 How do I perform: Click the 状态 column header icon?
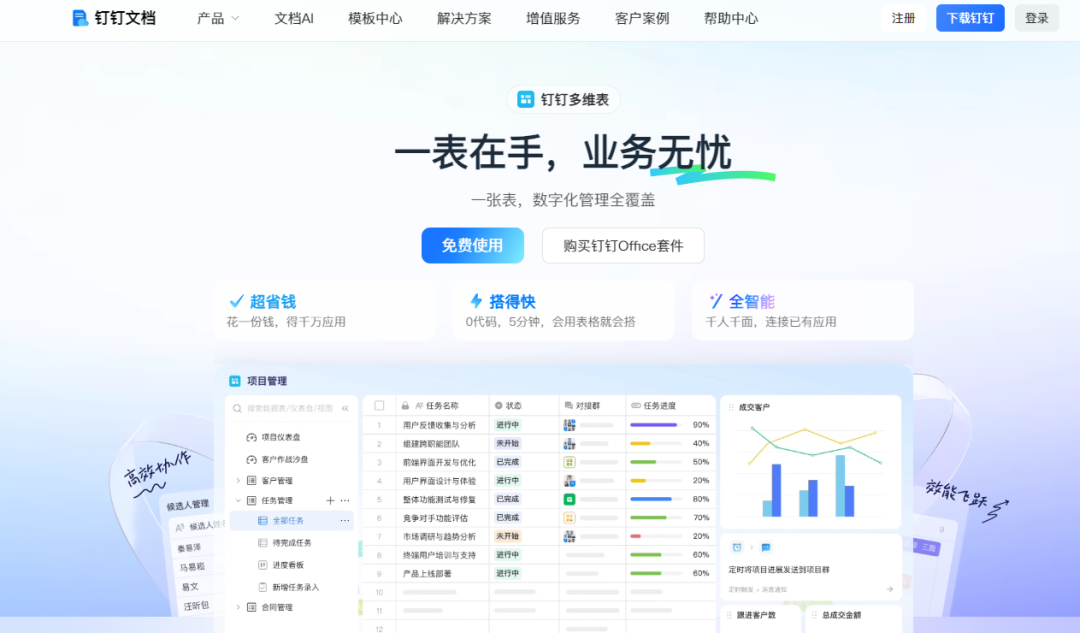(x=499, y=406)
